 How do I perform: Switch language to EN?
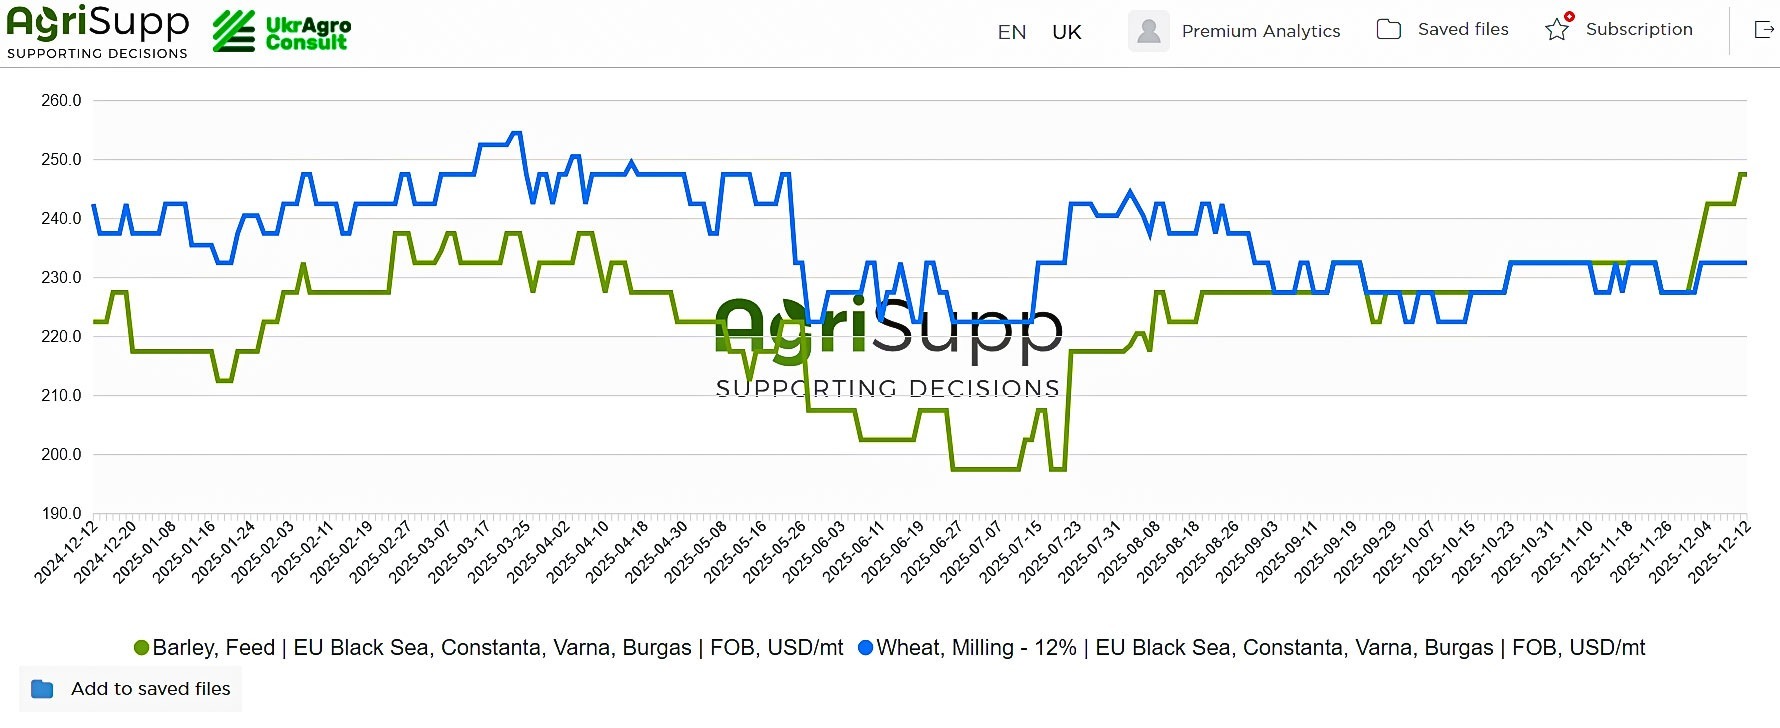tap(1012, 32)
